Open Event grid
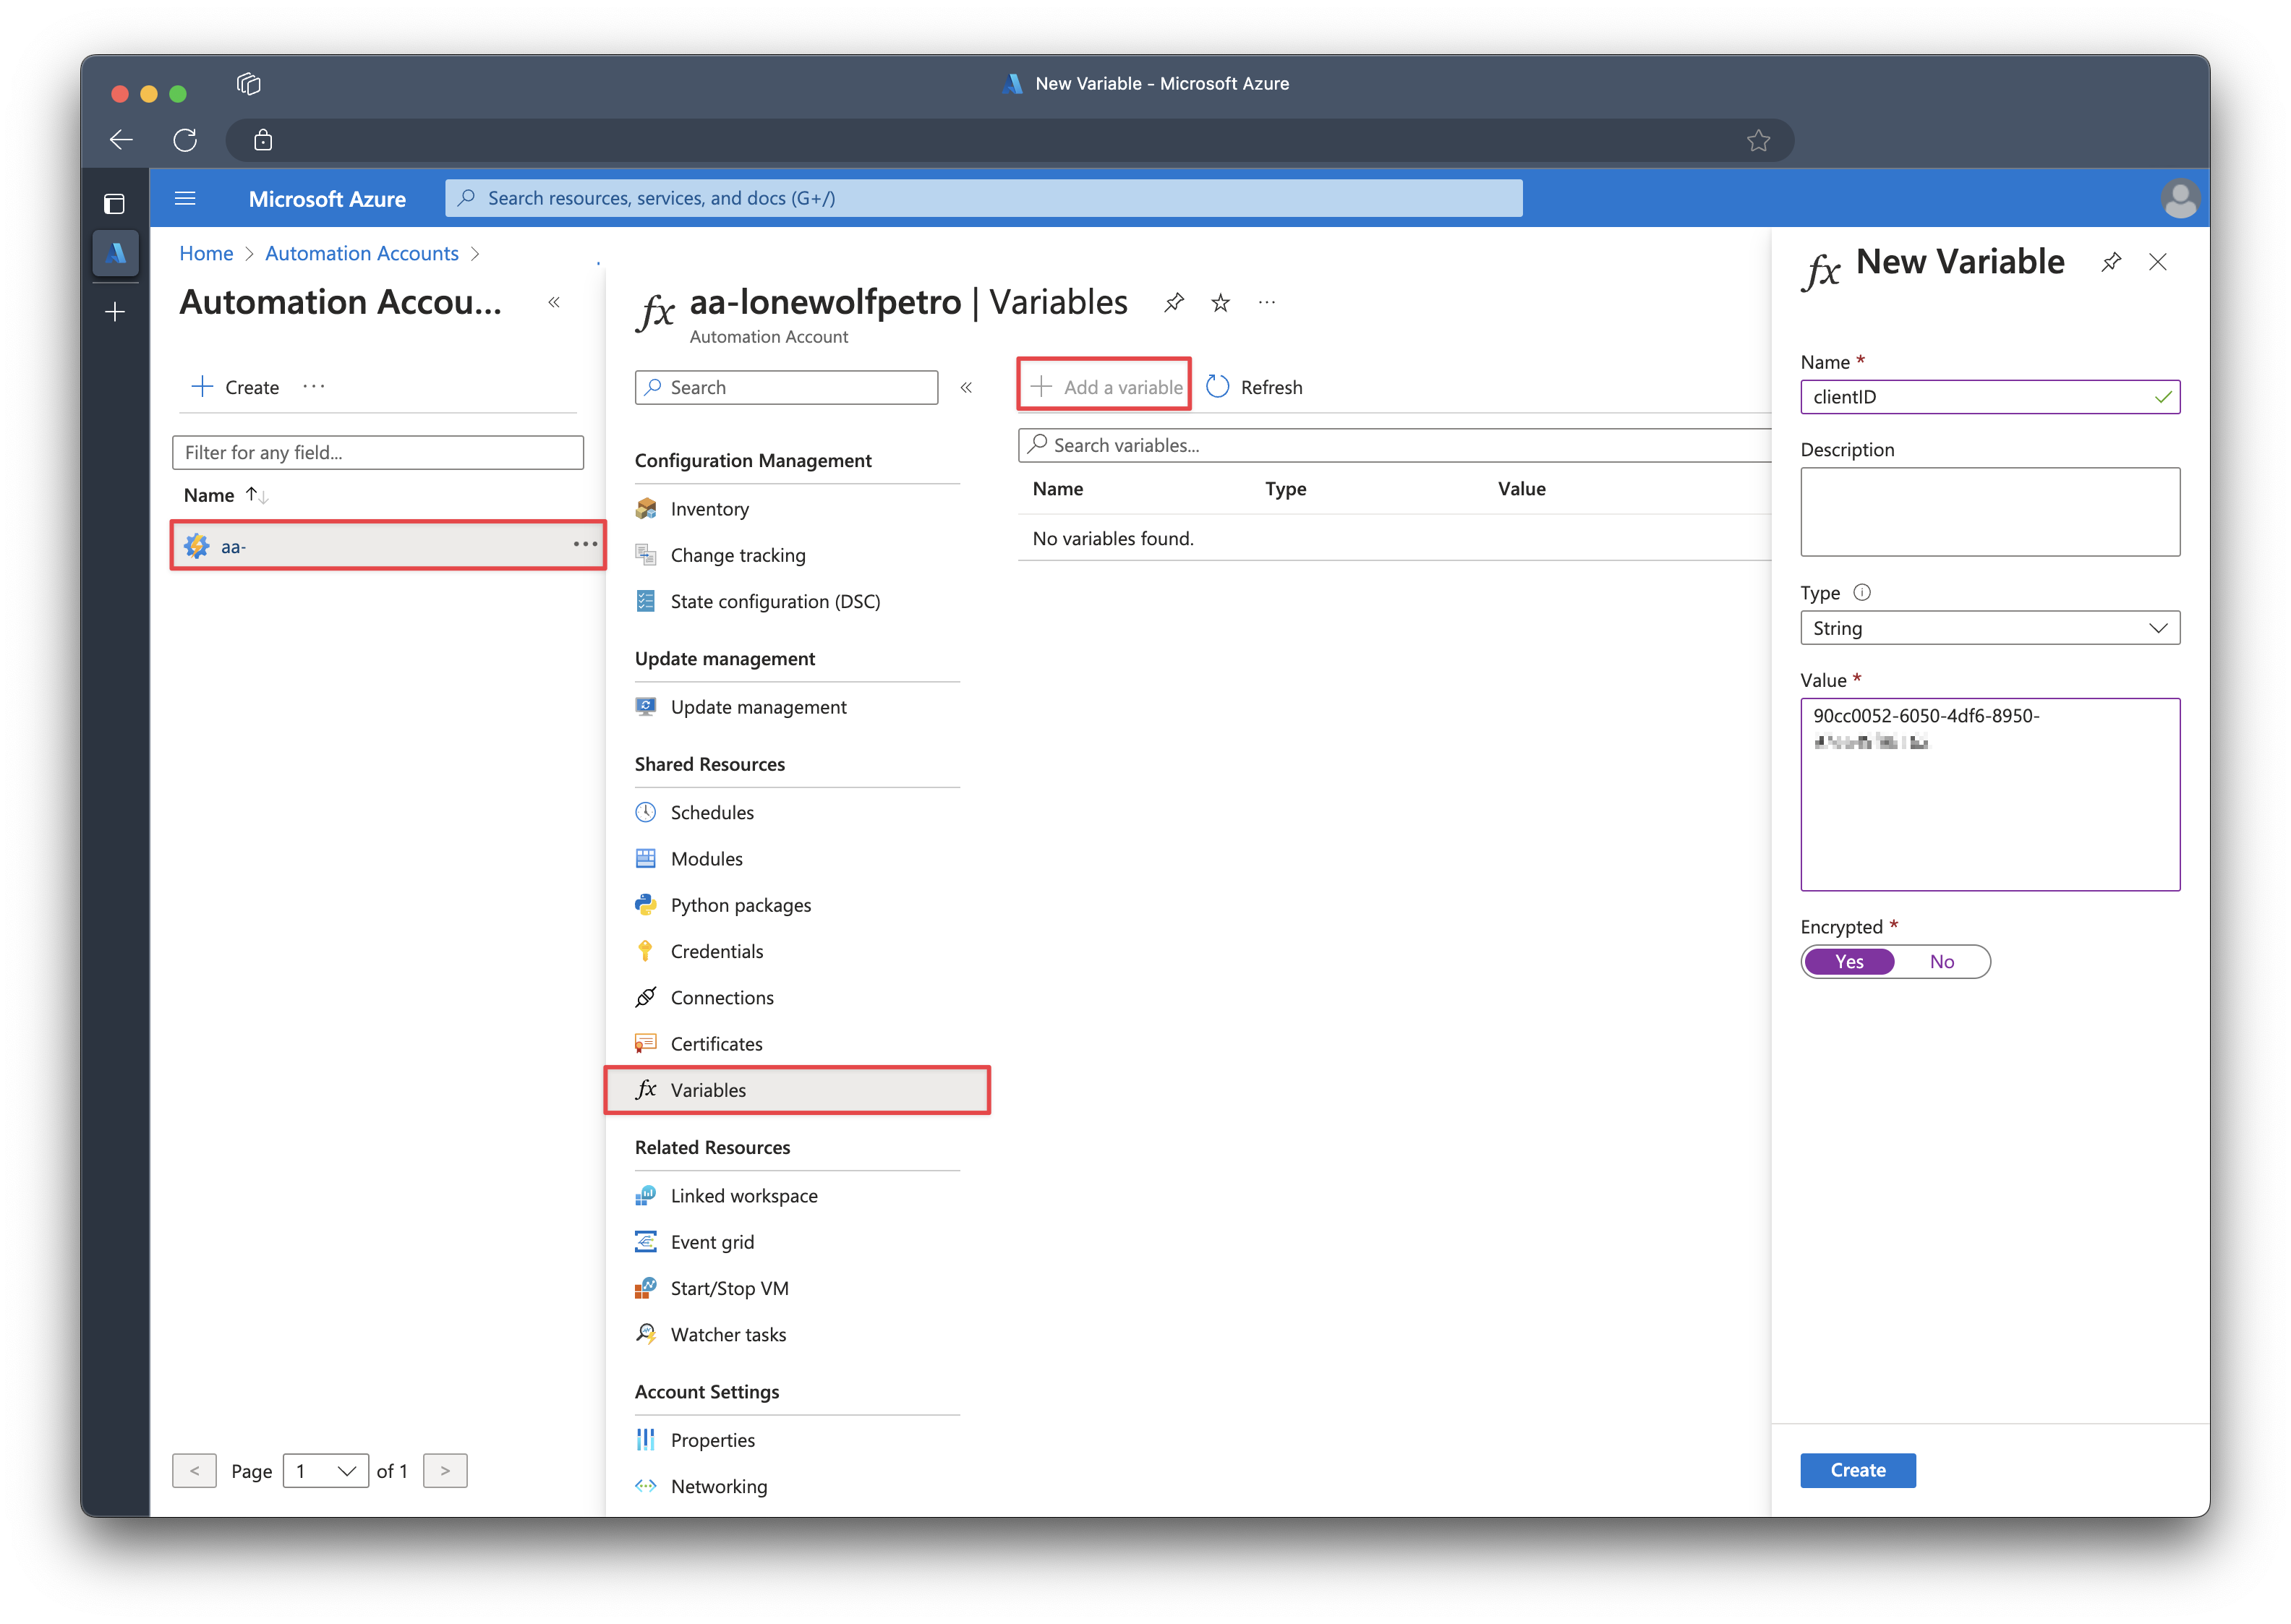The height and width of the screenshot is (1624, 2291). click(x=712, y=1241)
